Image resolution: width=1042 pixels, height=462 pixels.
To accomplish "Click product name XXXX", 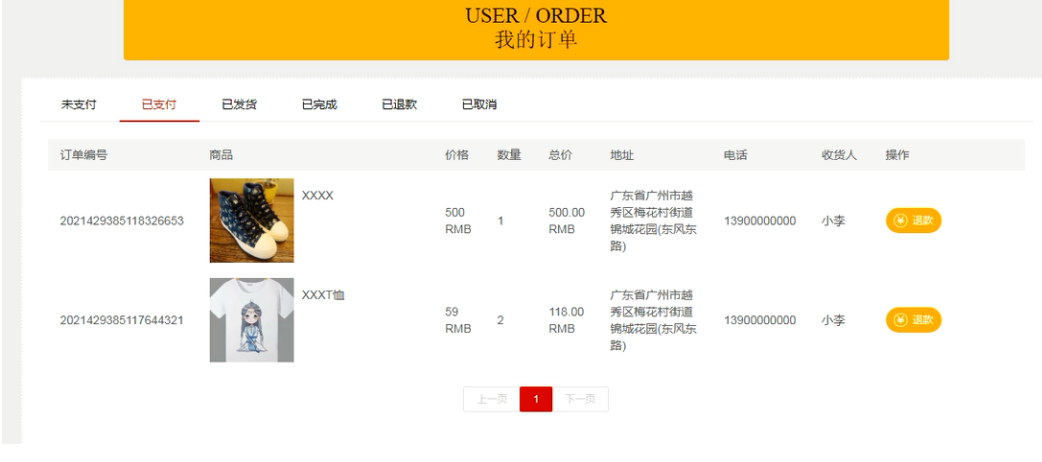I will [318, 195].
